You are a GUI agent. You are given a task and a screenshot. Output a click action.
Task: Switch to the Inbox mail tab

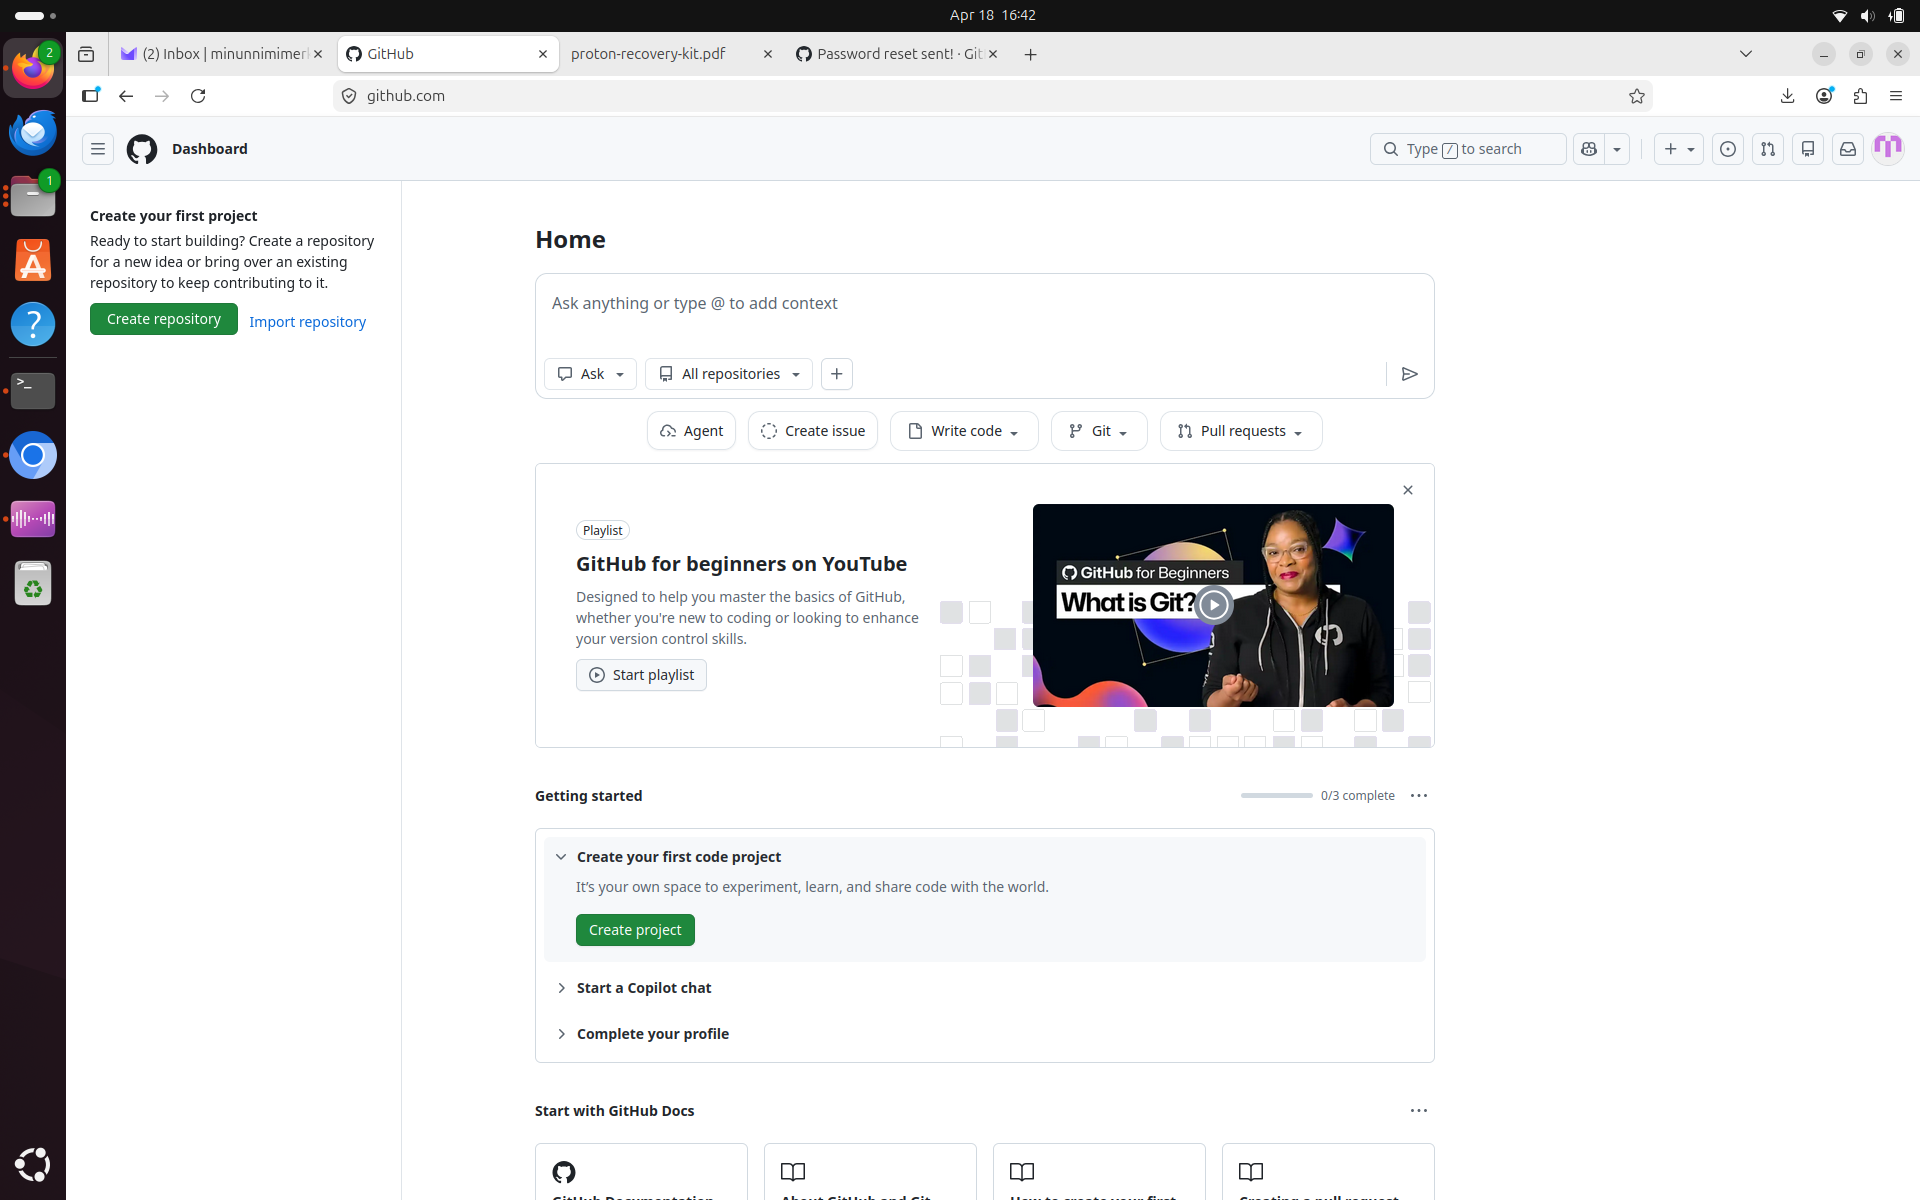(215, 54)
